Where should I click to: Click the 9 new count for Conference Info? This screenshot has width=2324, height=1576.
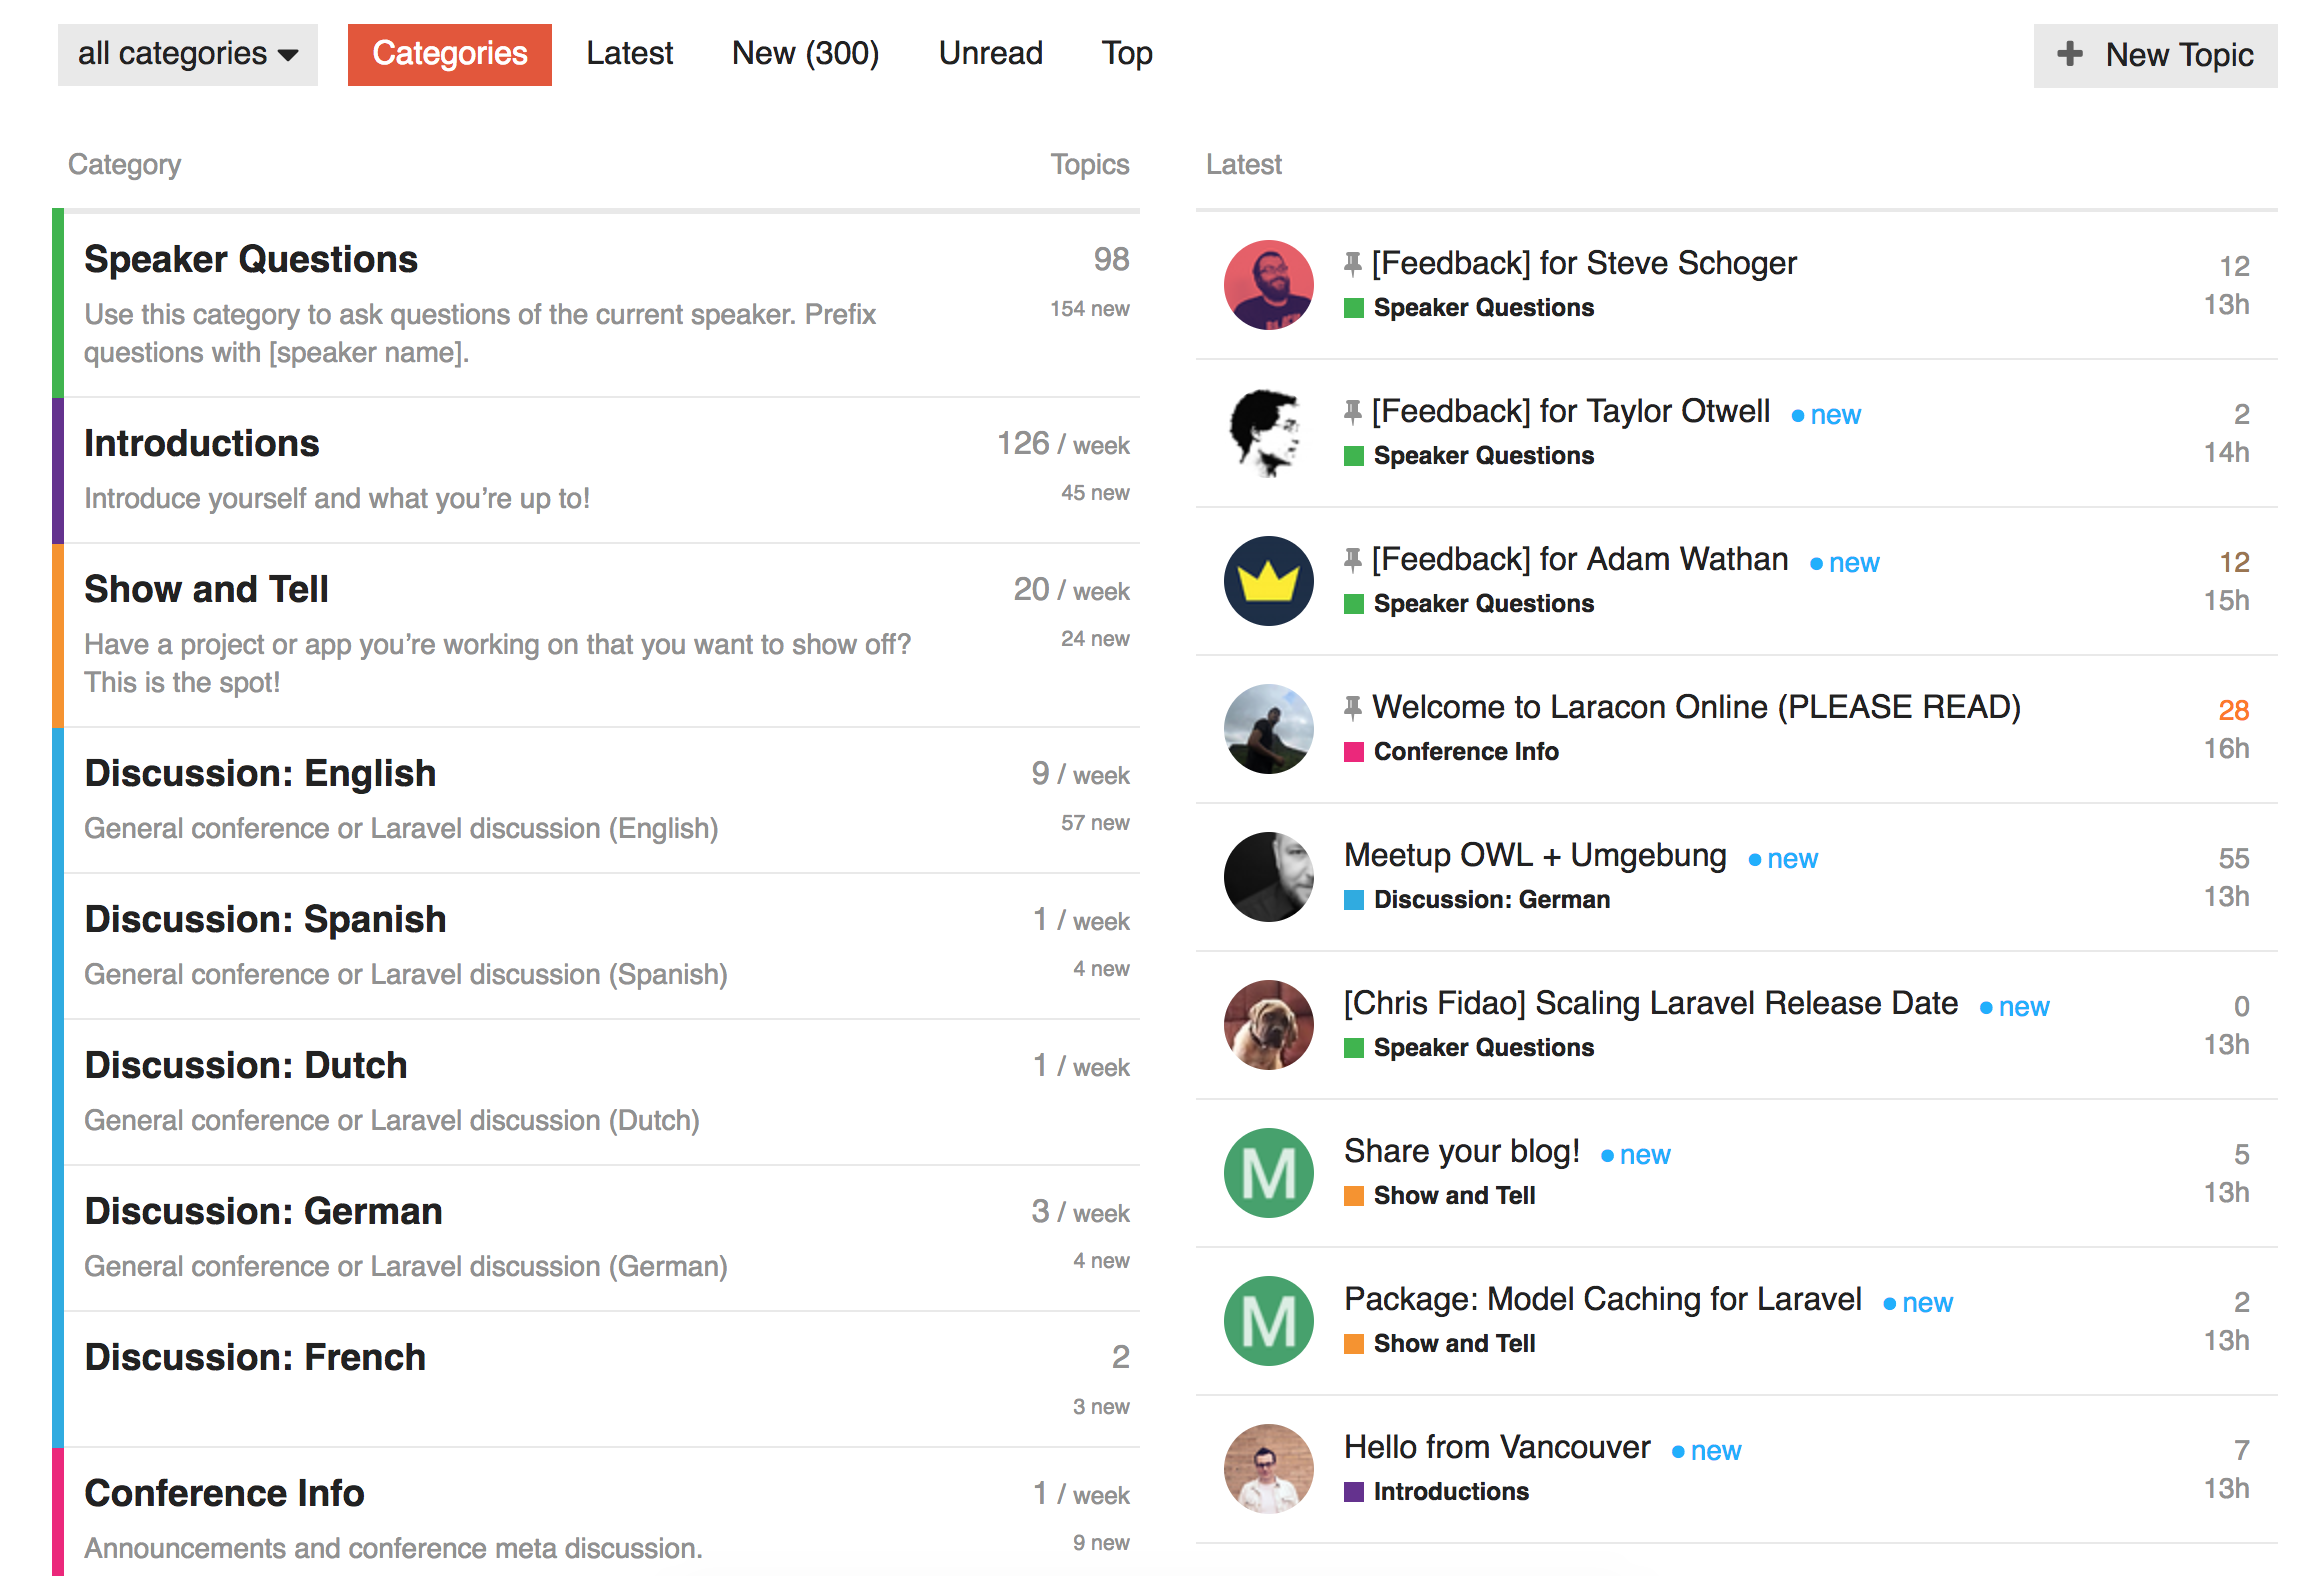[1101, 1543]
